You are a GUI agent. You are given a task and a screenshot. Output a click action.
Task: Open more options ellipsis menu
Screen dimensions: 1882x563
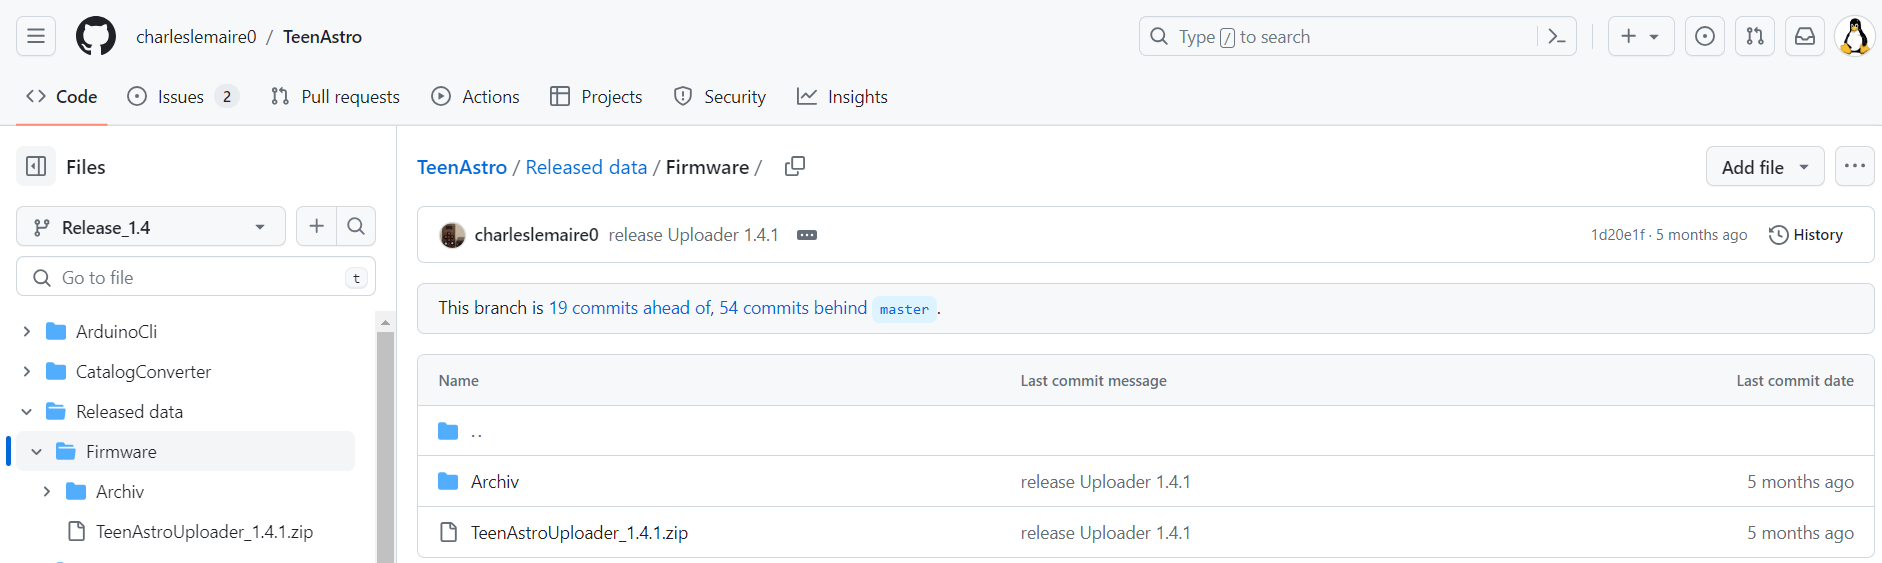1855,166
